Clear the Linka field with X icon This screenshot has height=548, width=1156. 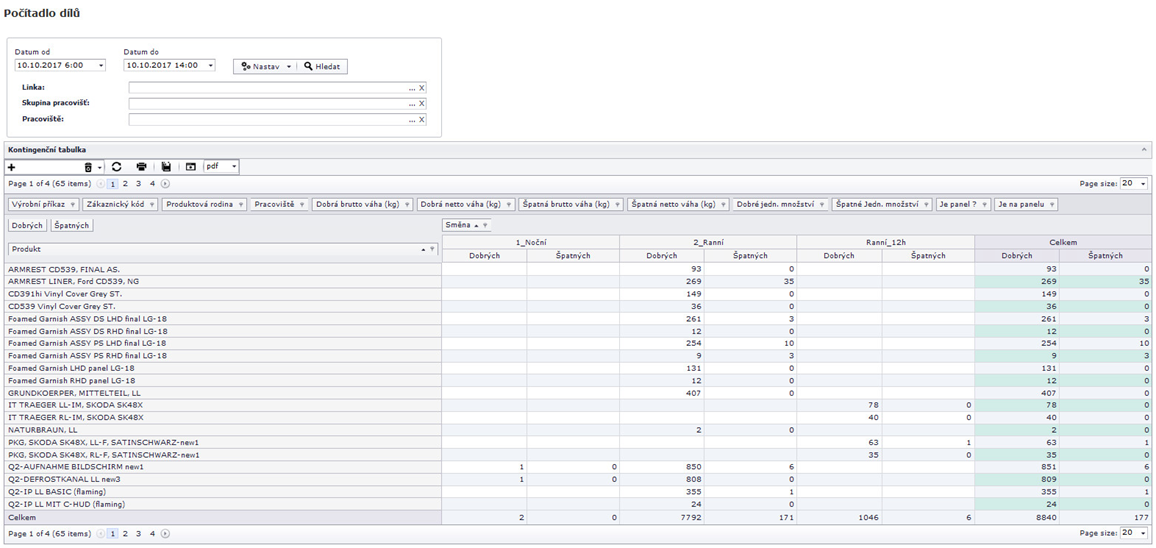click(422, 88)
